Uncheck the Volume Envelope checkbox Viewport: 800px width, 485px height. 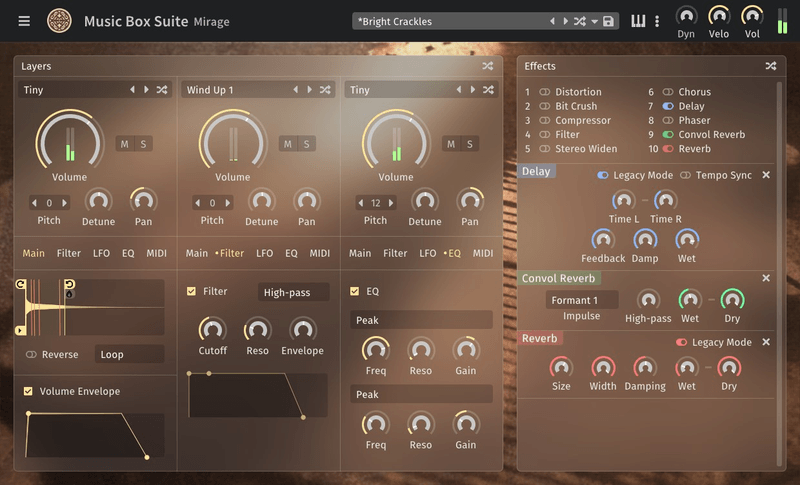pyautogui.click(x=28, y=391)
